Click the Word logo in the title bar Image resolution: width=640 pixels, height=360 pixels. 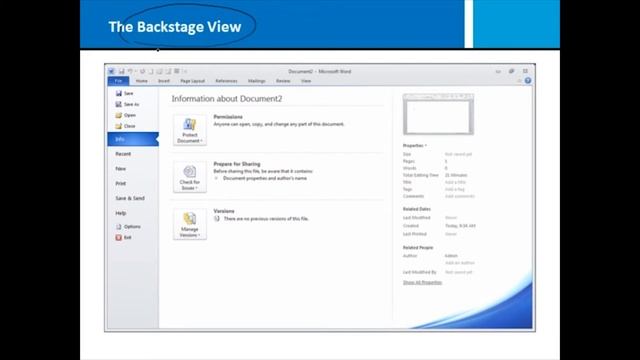[x=111, y=71]
